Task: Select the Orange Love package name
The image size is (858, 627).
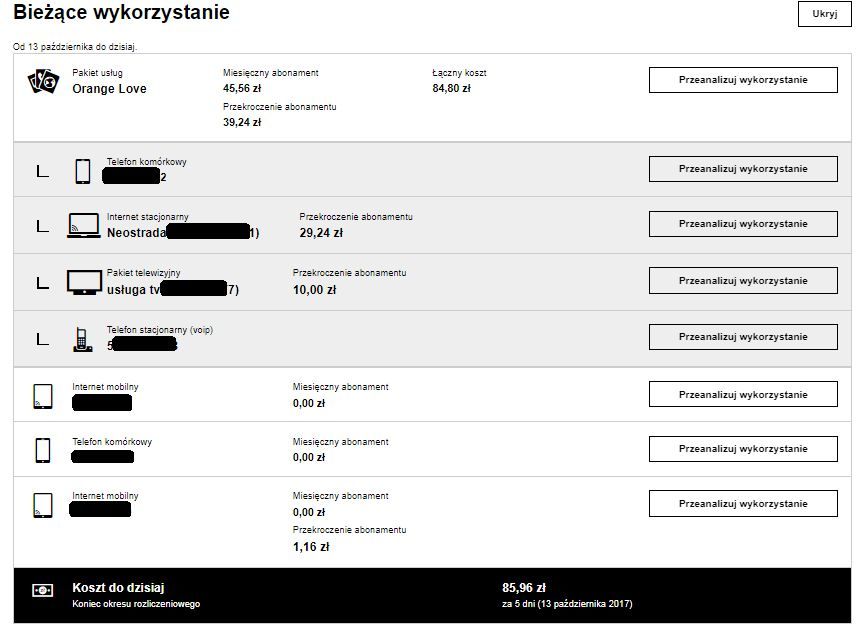Action: [109, 89]
